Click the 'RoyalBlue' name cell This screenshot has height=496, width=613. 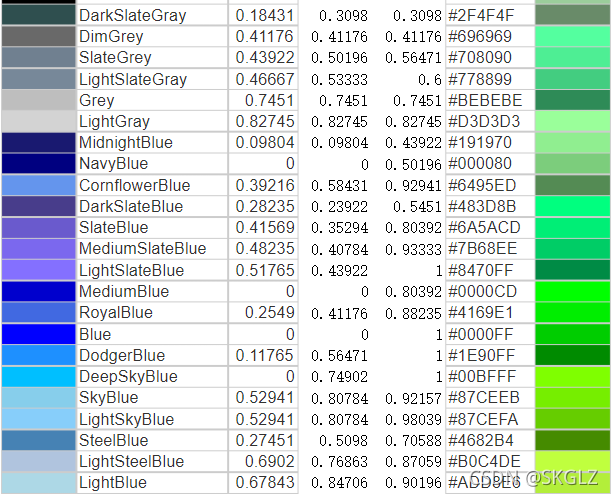point(152,312)
